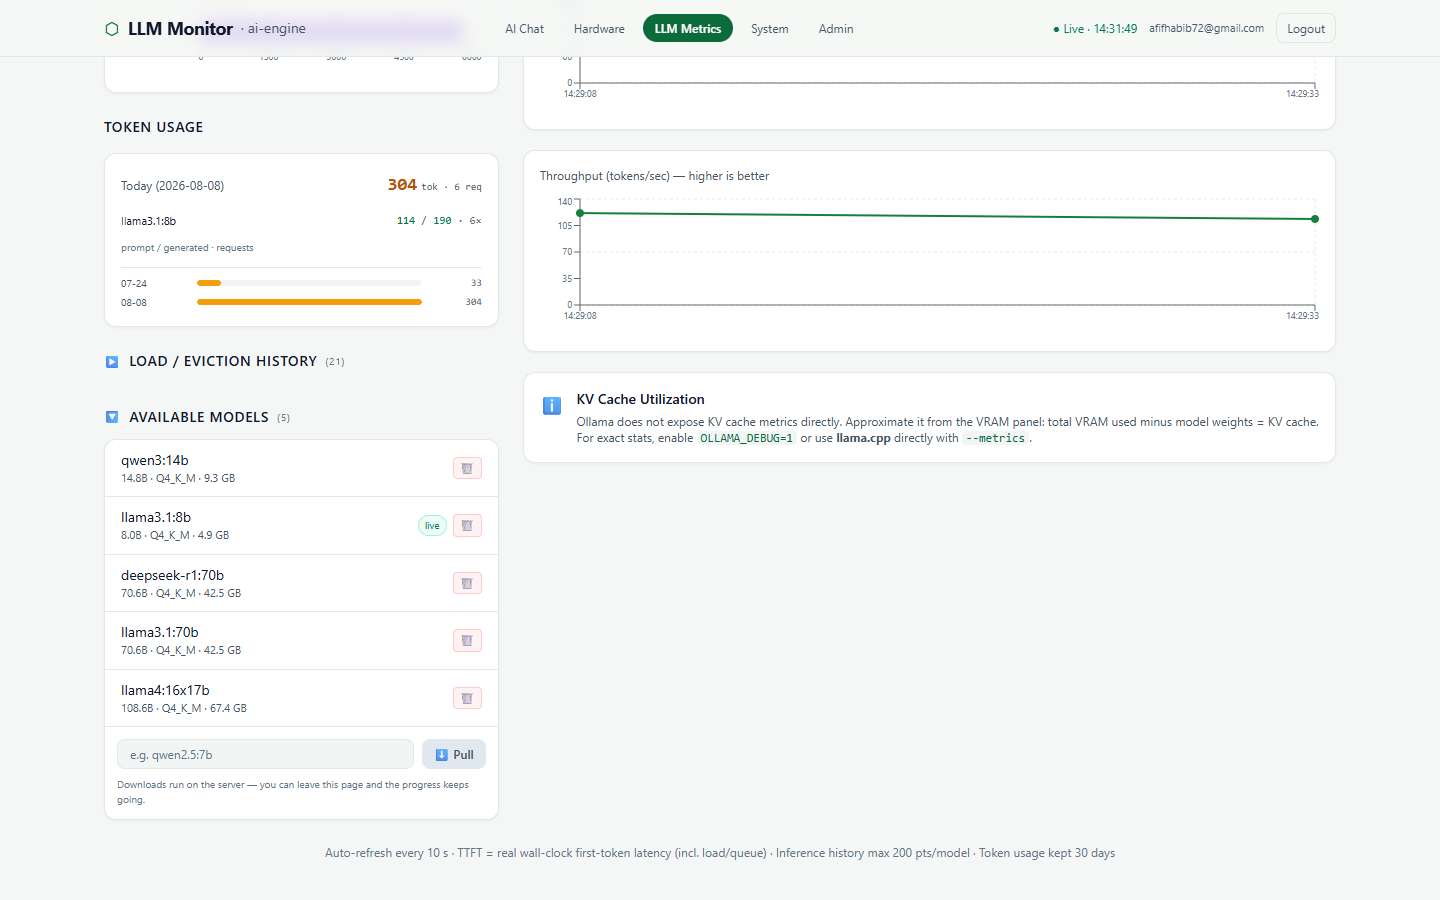This screenshot has height=900, width=1440.
Task: Open the Admin tab
Action: [836, 29]
